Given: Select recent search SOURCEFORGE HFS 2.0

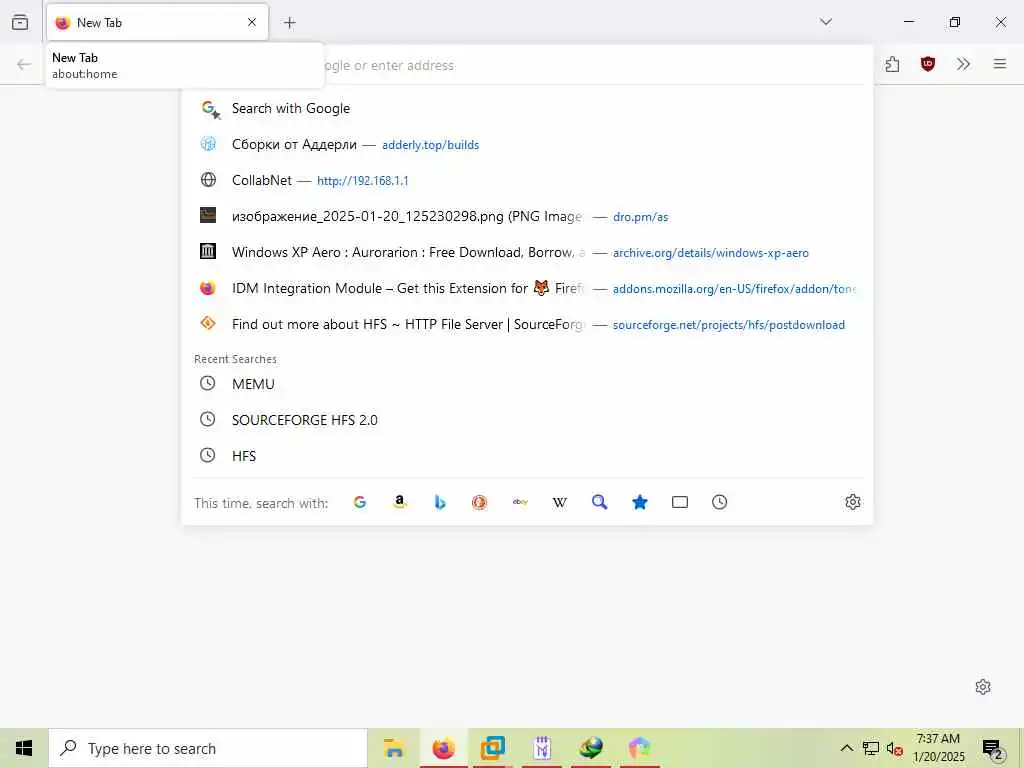Looking at the screenshot, I should point(527,420).
